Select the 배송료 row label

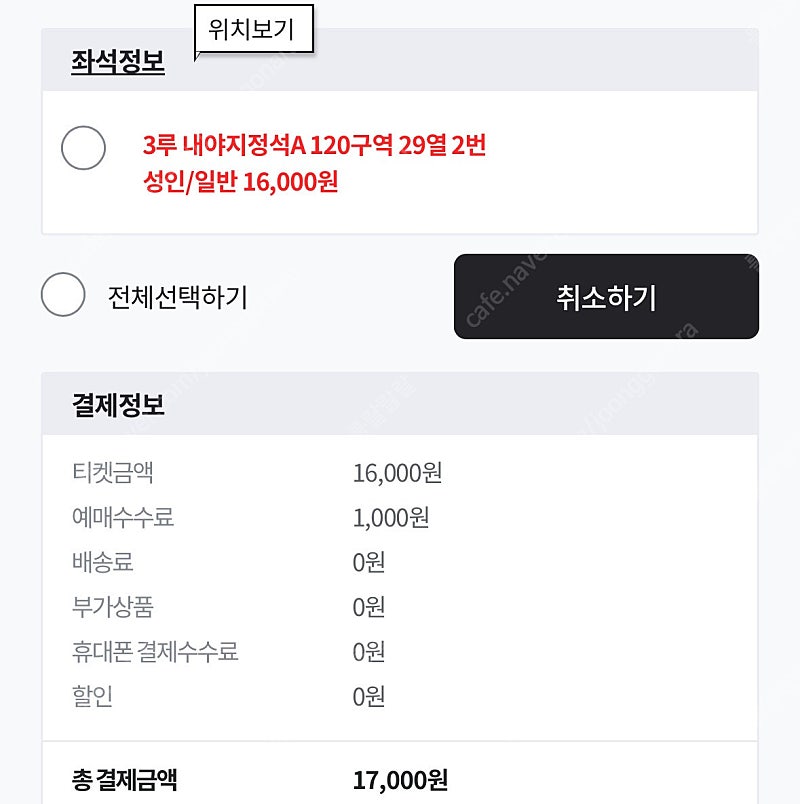(103, 562)
